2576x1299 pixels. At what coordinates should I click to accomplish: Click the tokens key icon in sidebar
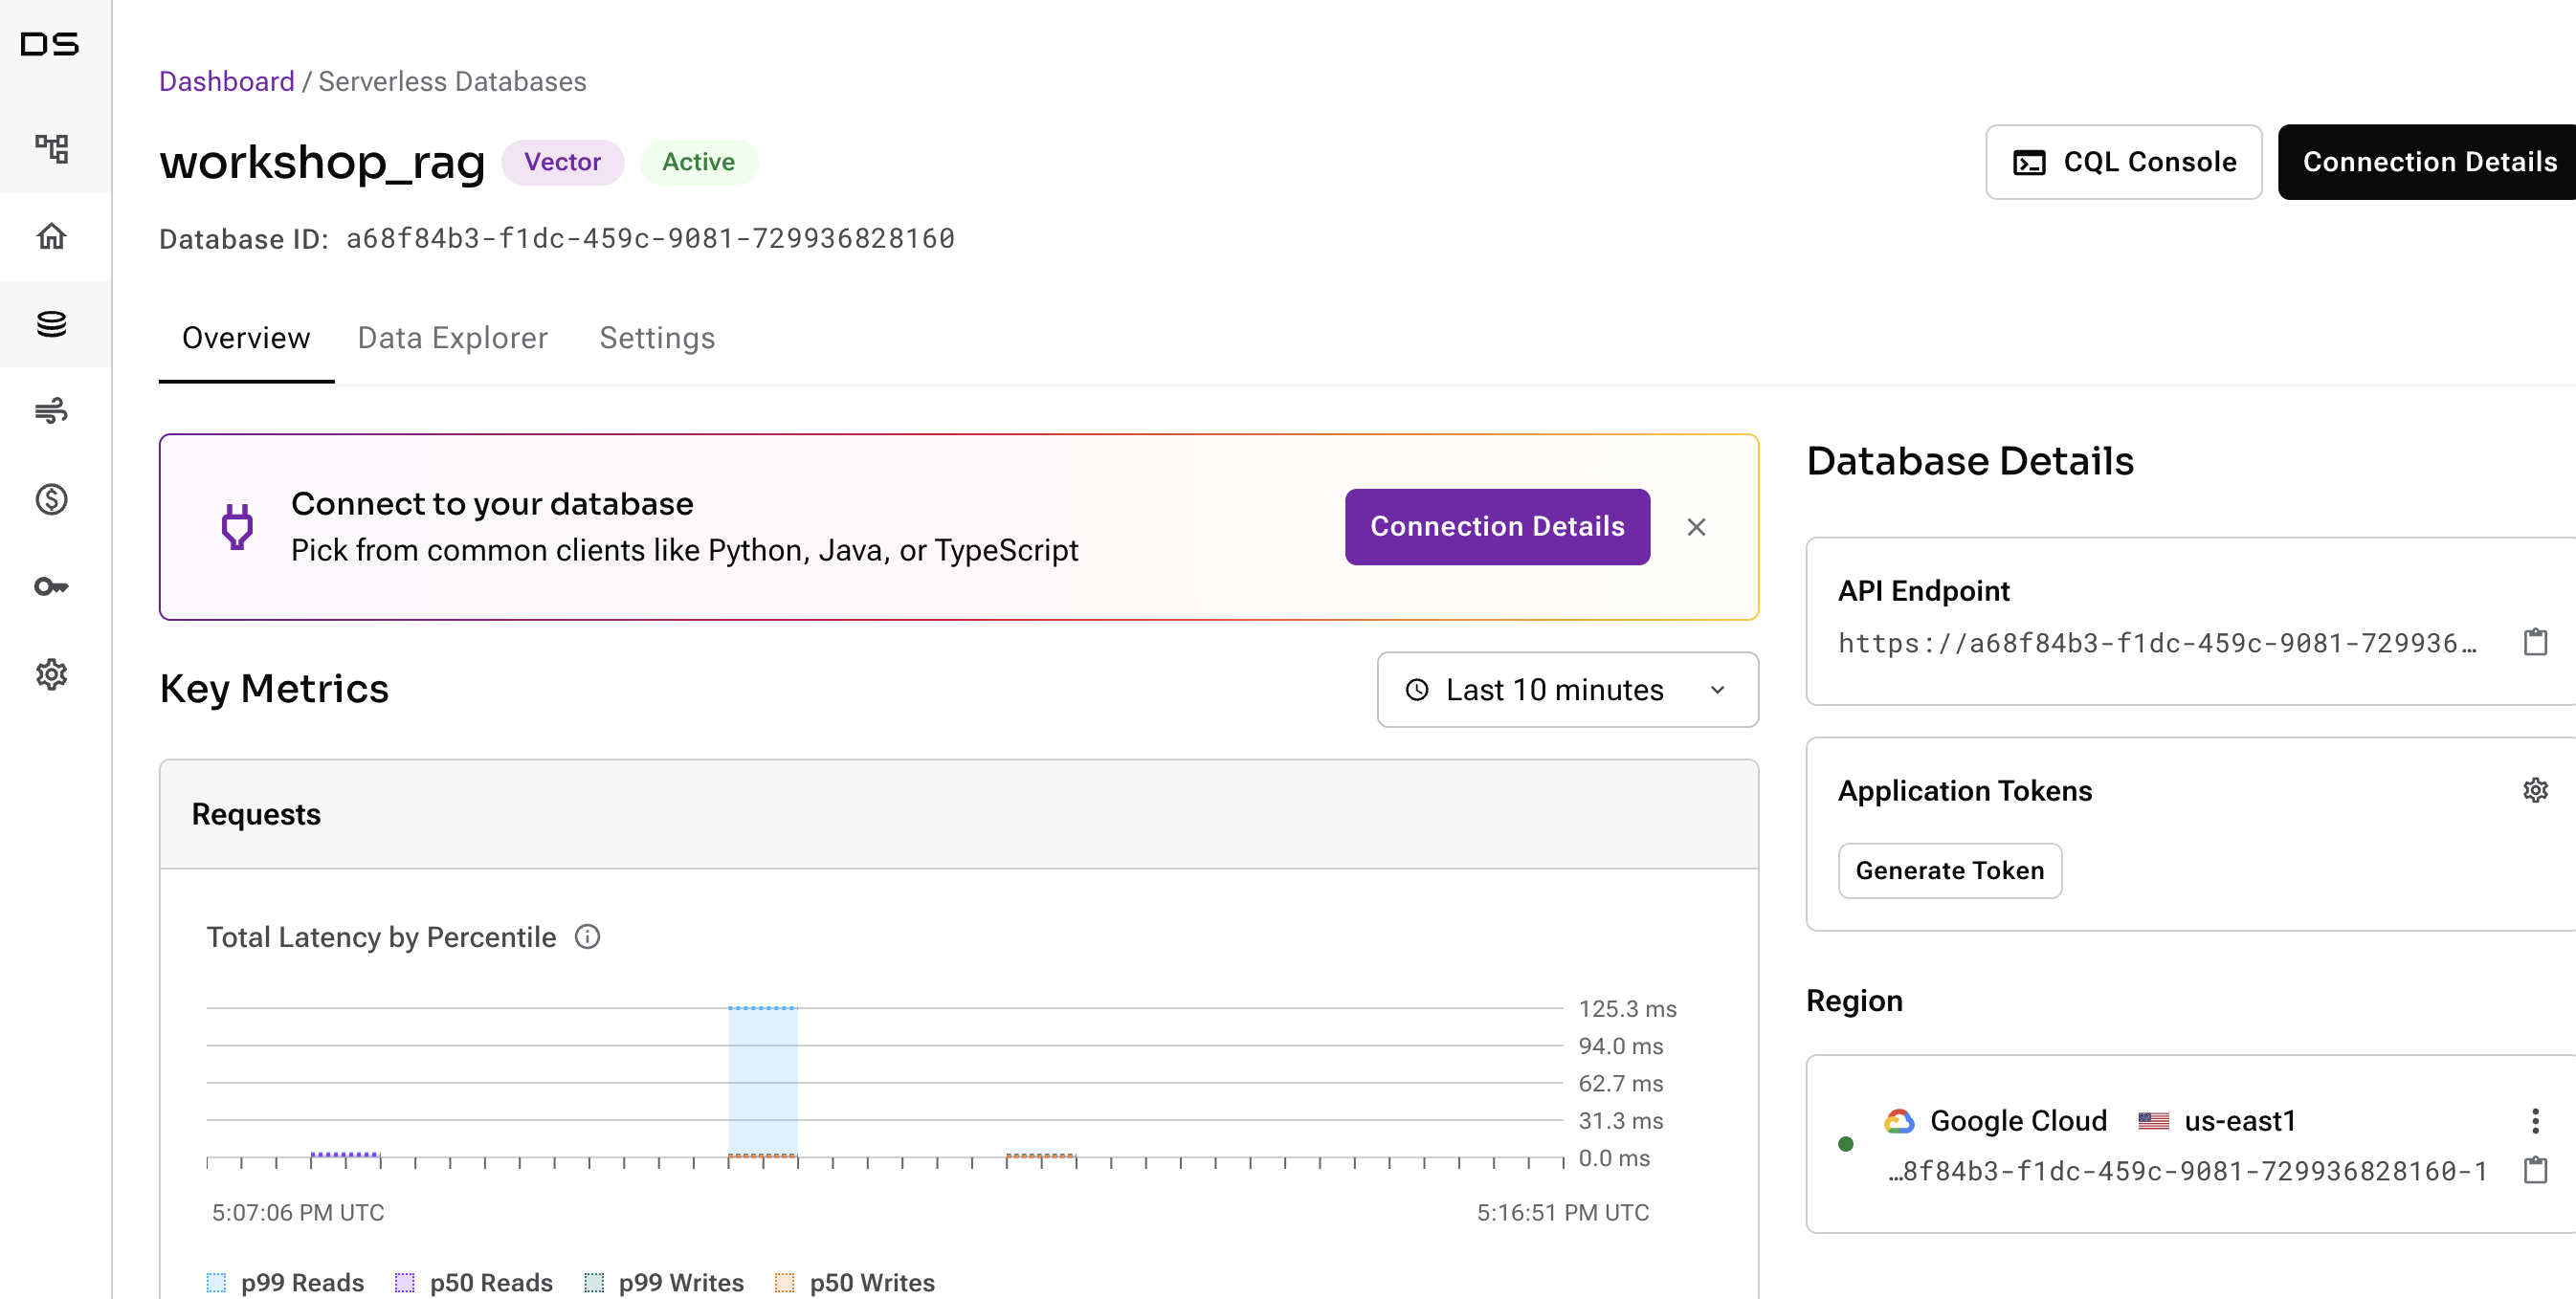click(x=52, y=587)
